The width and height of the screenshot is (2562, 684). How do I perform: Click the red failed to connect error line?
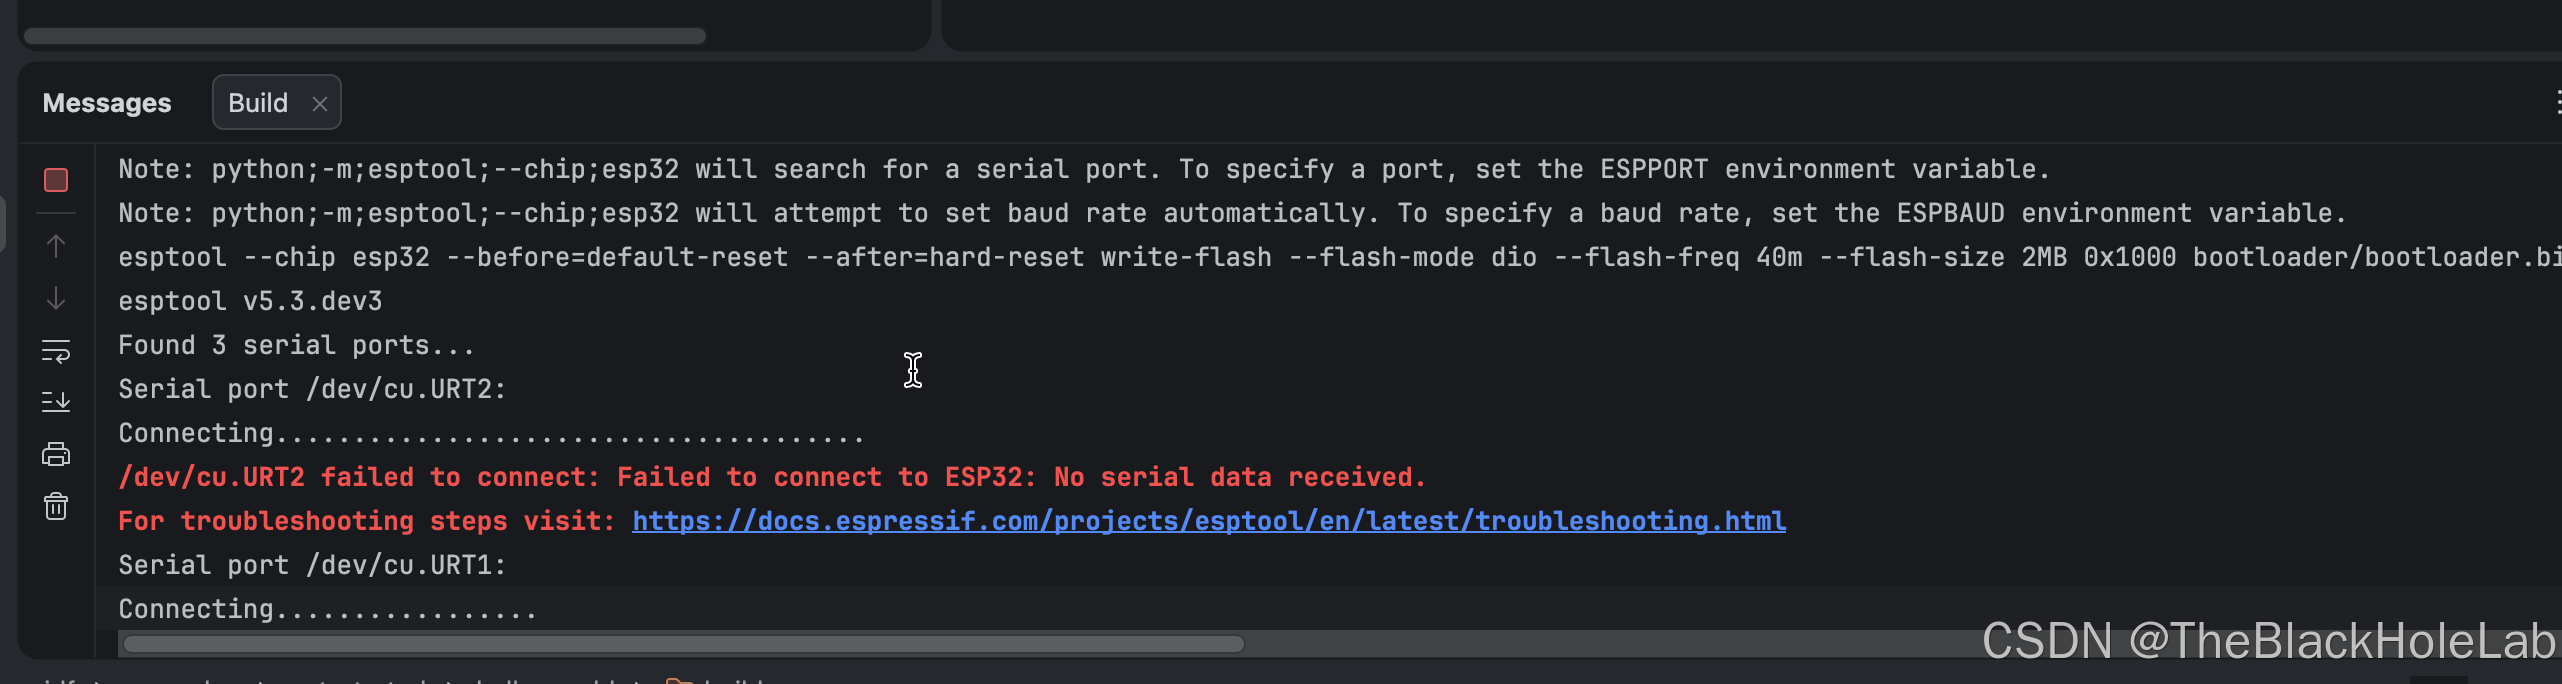(772, 477)
